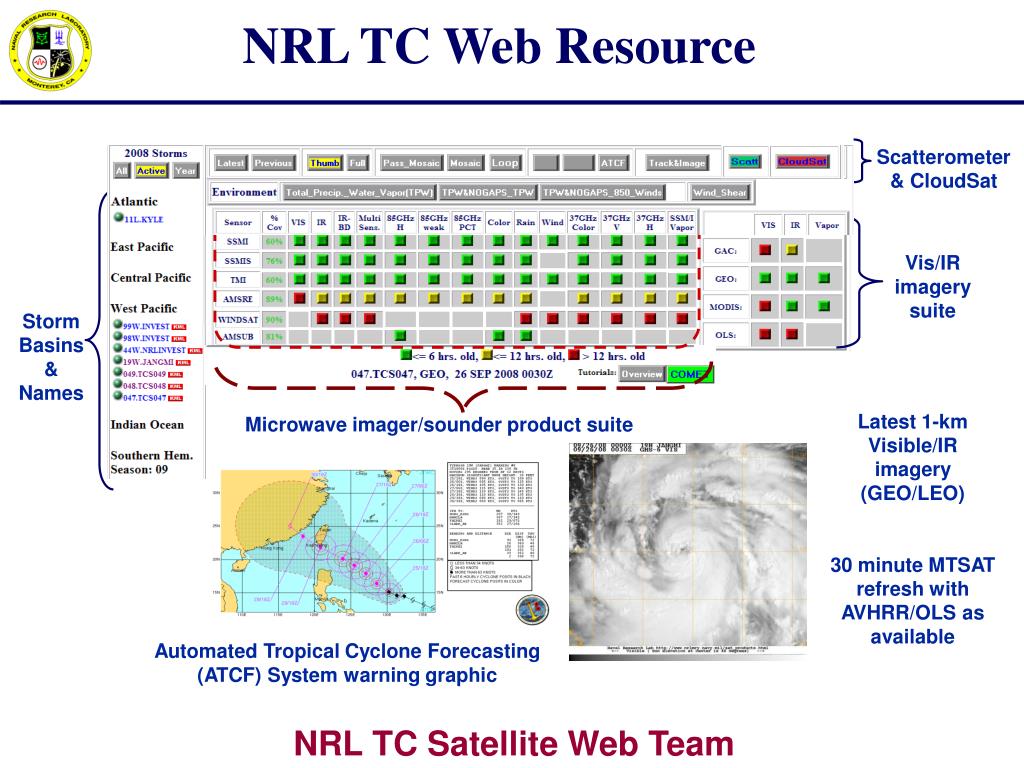
Task: Open TPW&NOGAPS_TPW environment product
Action: tap(488, 192)
